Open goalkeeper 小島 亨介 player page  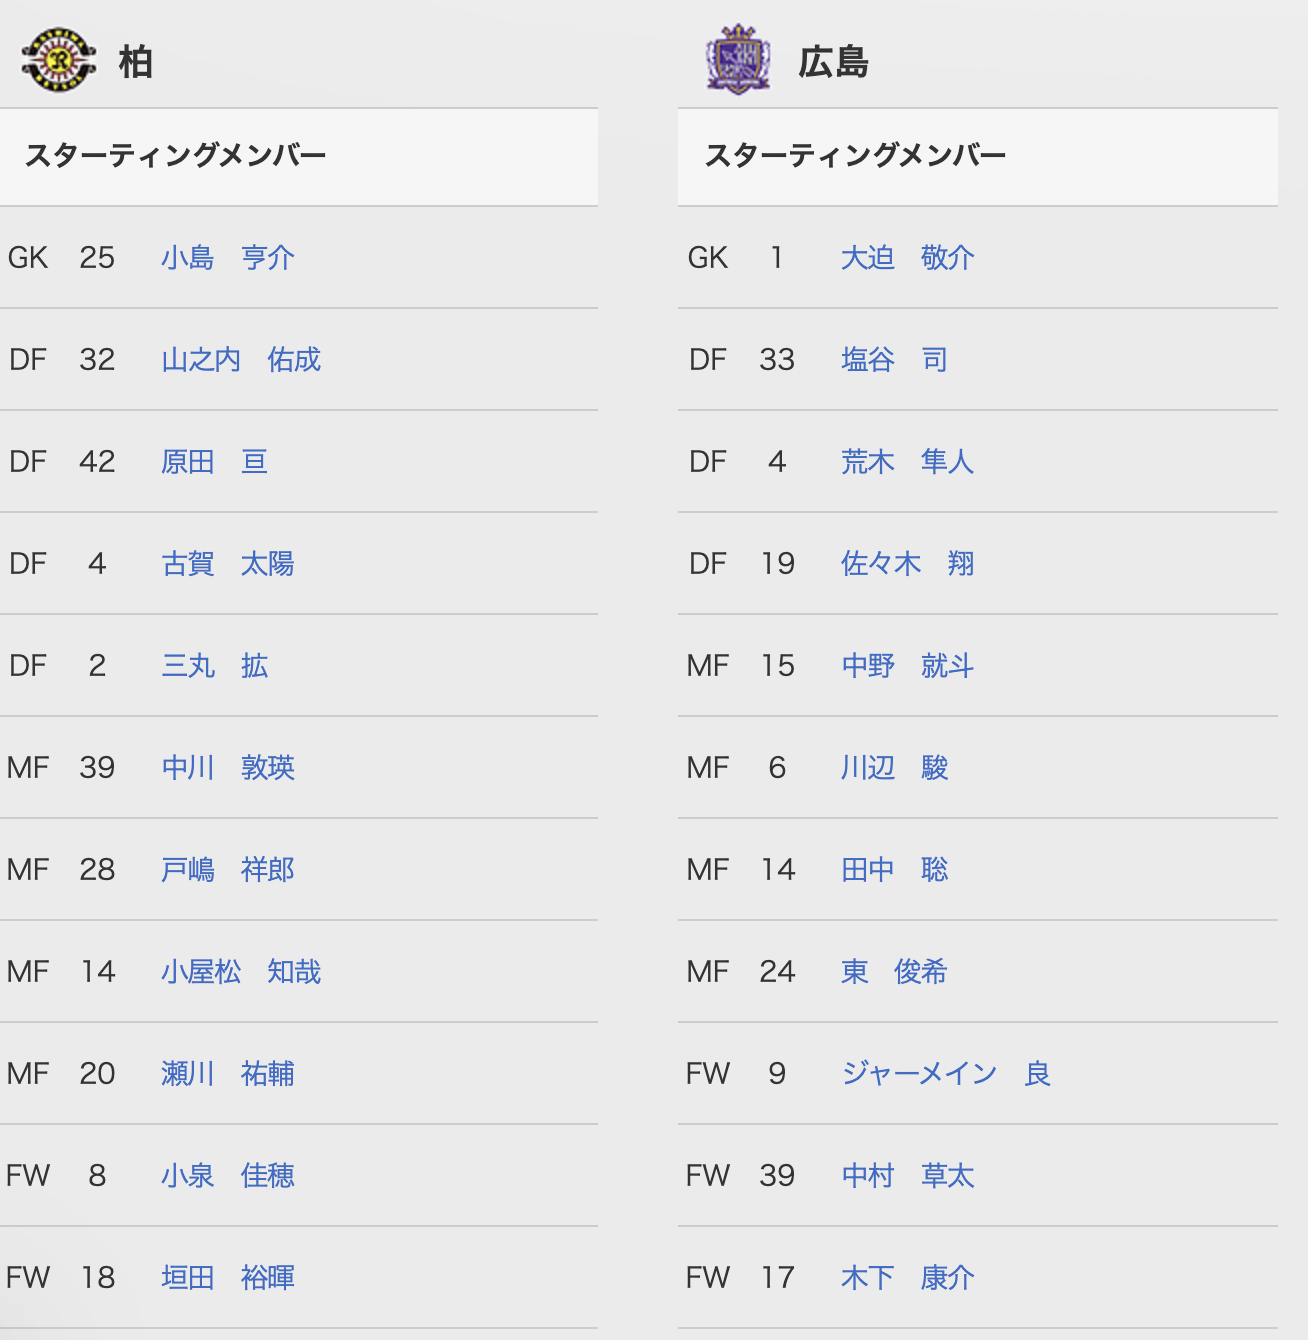(227, 258)
